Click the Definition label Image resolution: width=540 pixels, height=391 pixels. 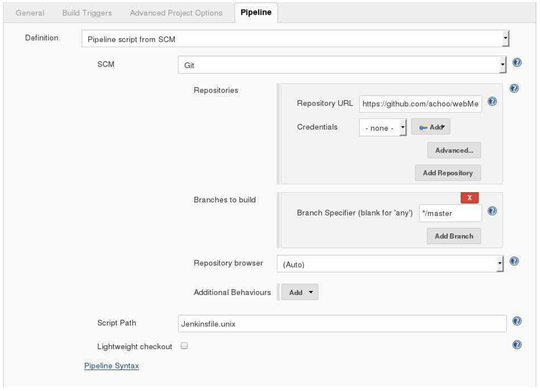coord(41,38)
